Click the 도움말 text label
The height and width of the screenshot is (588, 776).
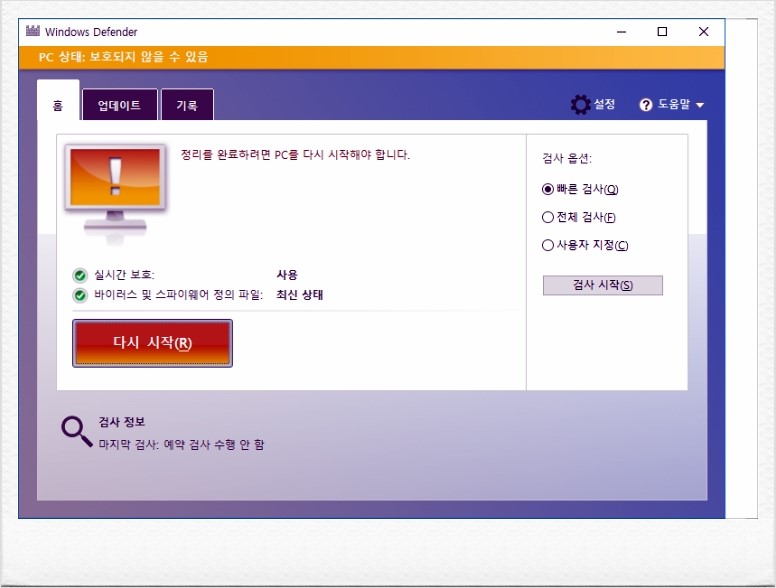(x=674, y=104)
